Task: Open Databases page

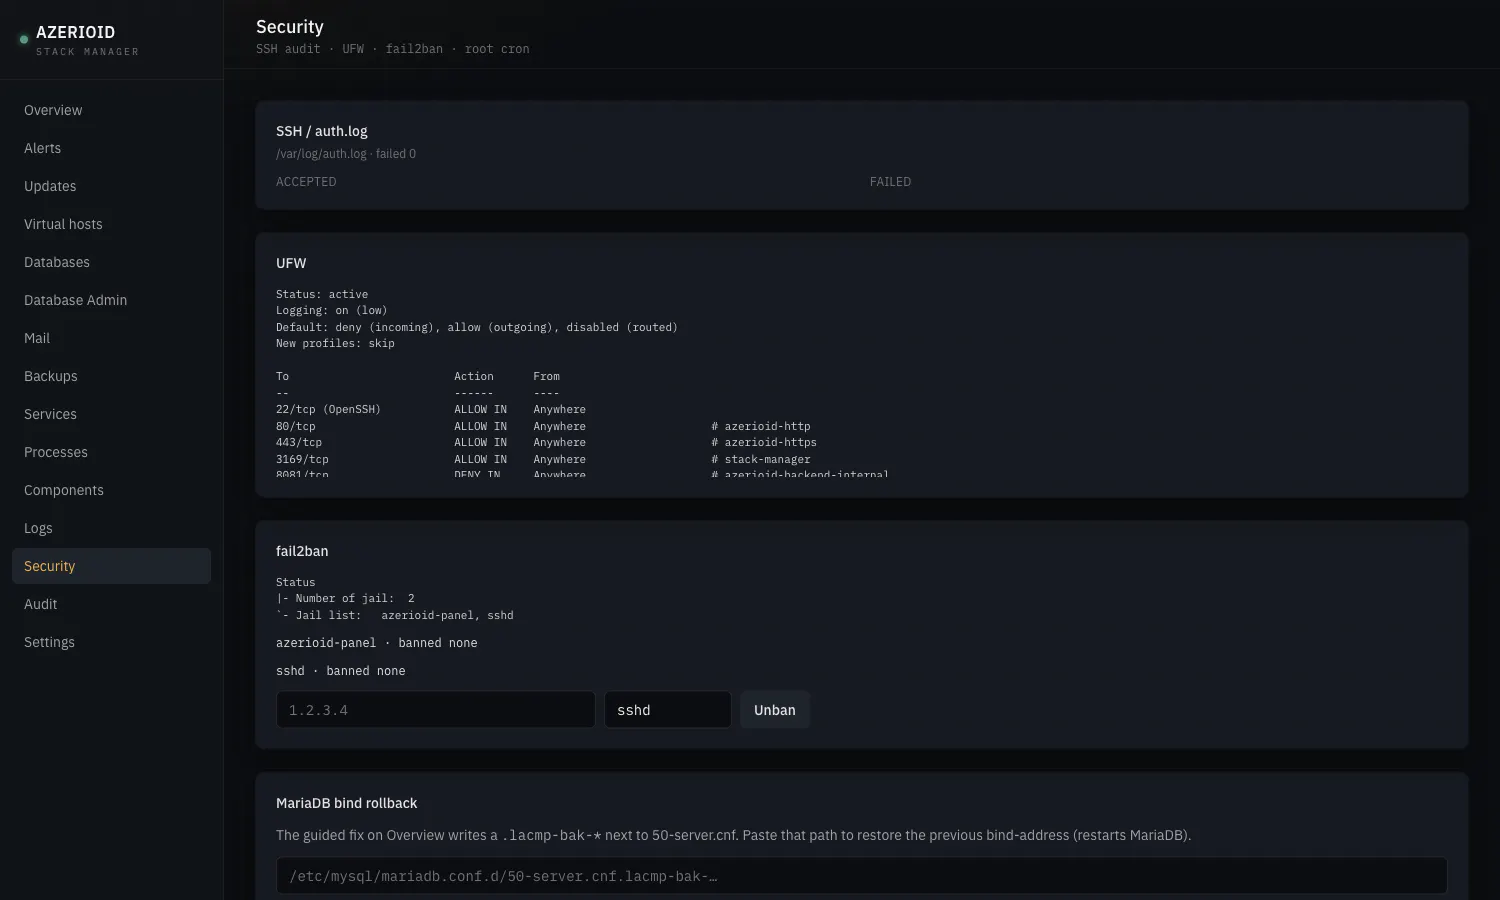Action: [x=111, y=262]
